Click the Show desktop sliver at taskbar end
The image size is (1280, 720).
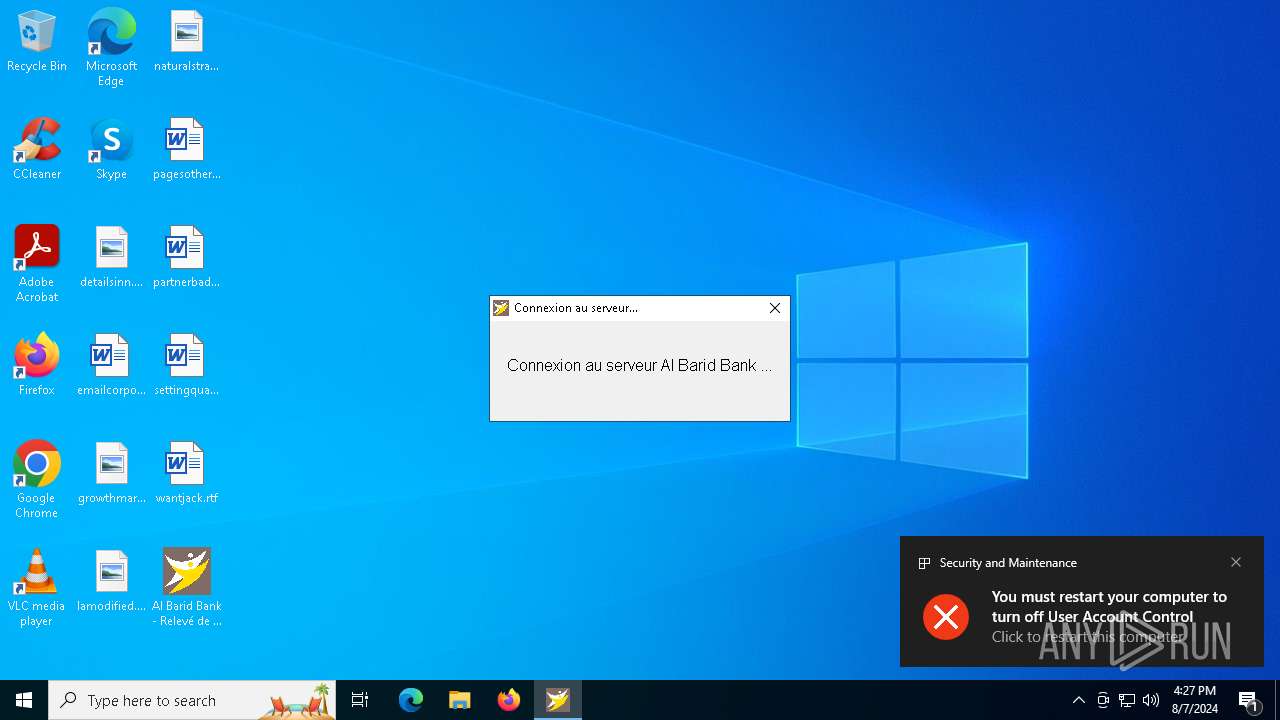tap(1277, 700)
